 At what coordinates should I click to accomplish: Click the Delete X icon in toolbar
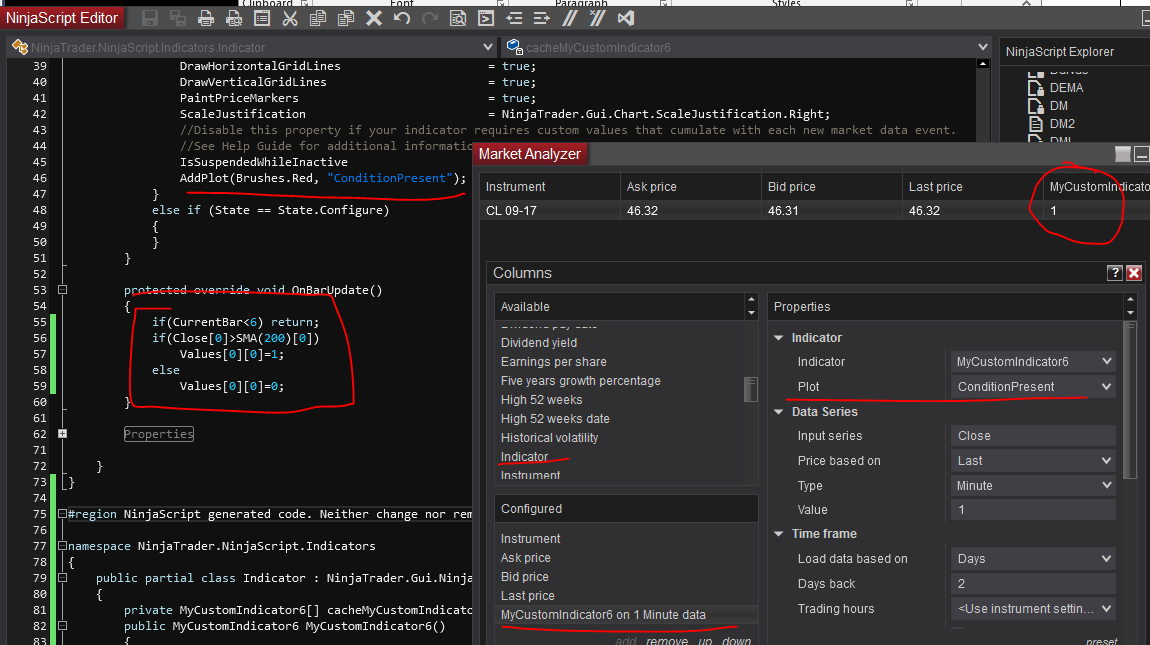[x=374, y=18]
